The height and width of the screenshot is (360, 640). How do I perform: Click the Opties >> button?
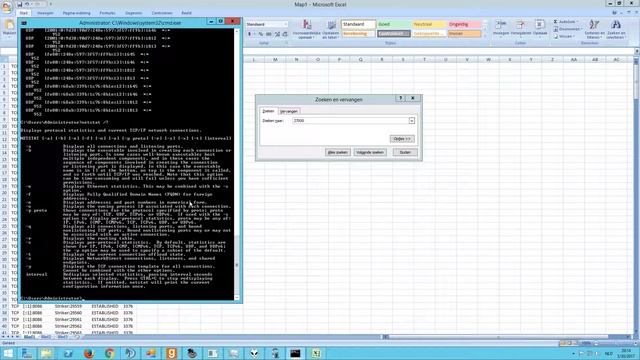coord(402,139)
